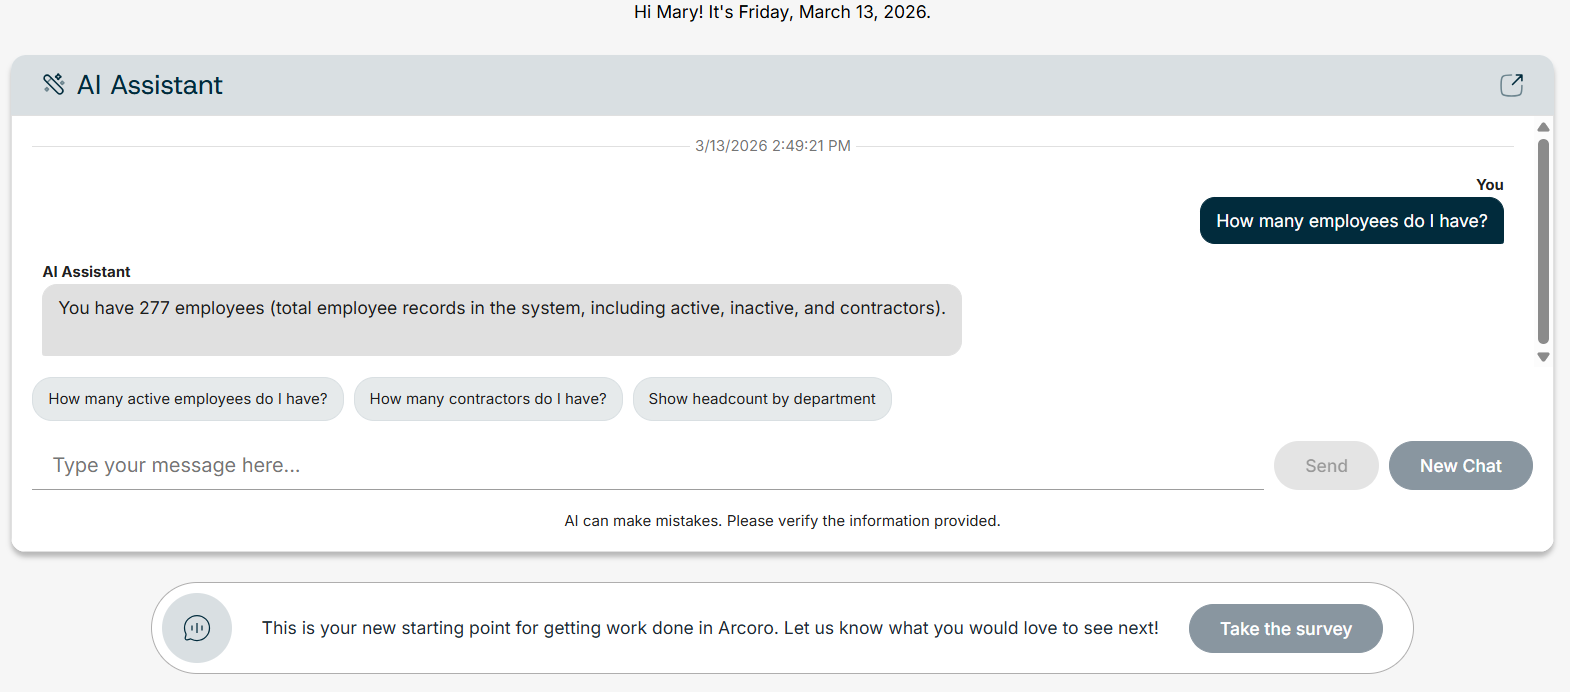Click the chat scrollbar down arrow
The image size is (1570, 692).
tap(1543, 357)
